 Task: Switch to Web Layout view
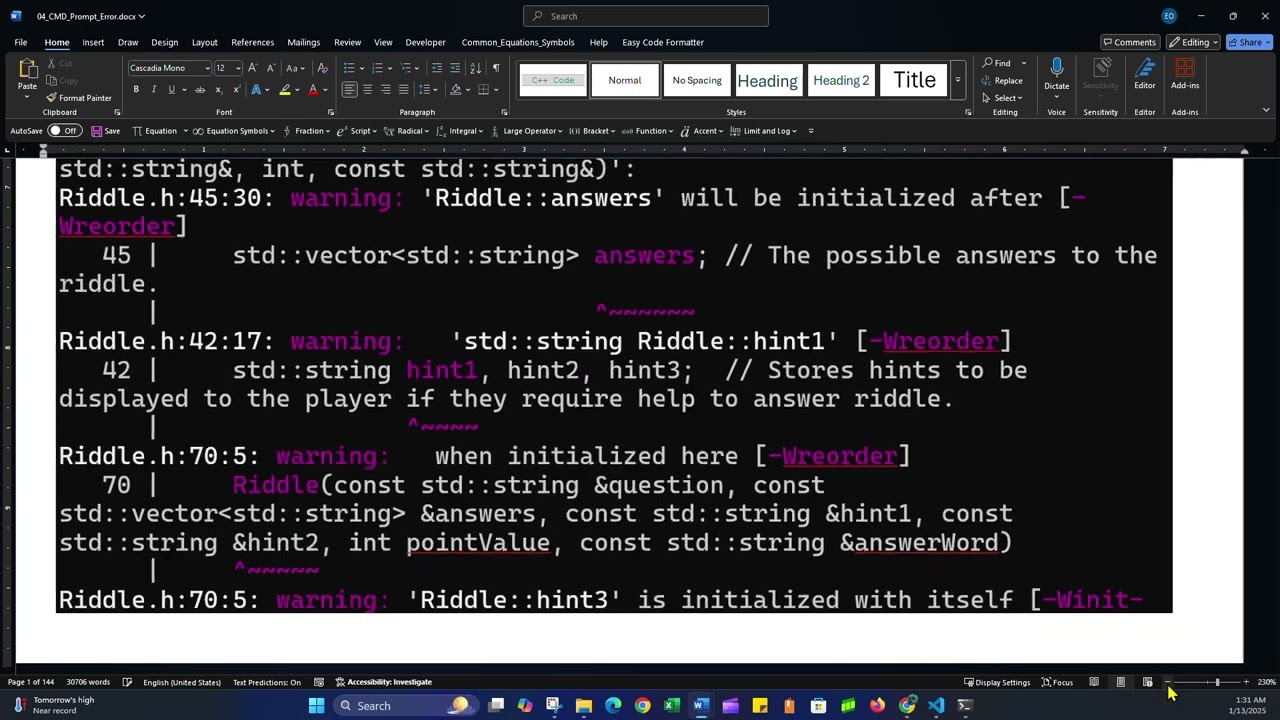pos(1147,682)
